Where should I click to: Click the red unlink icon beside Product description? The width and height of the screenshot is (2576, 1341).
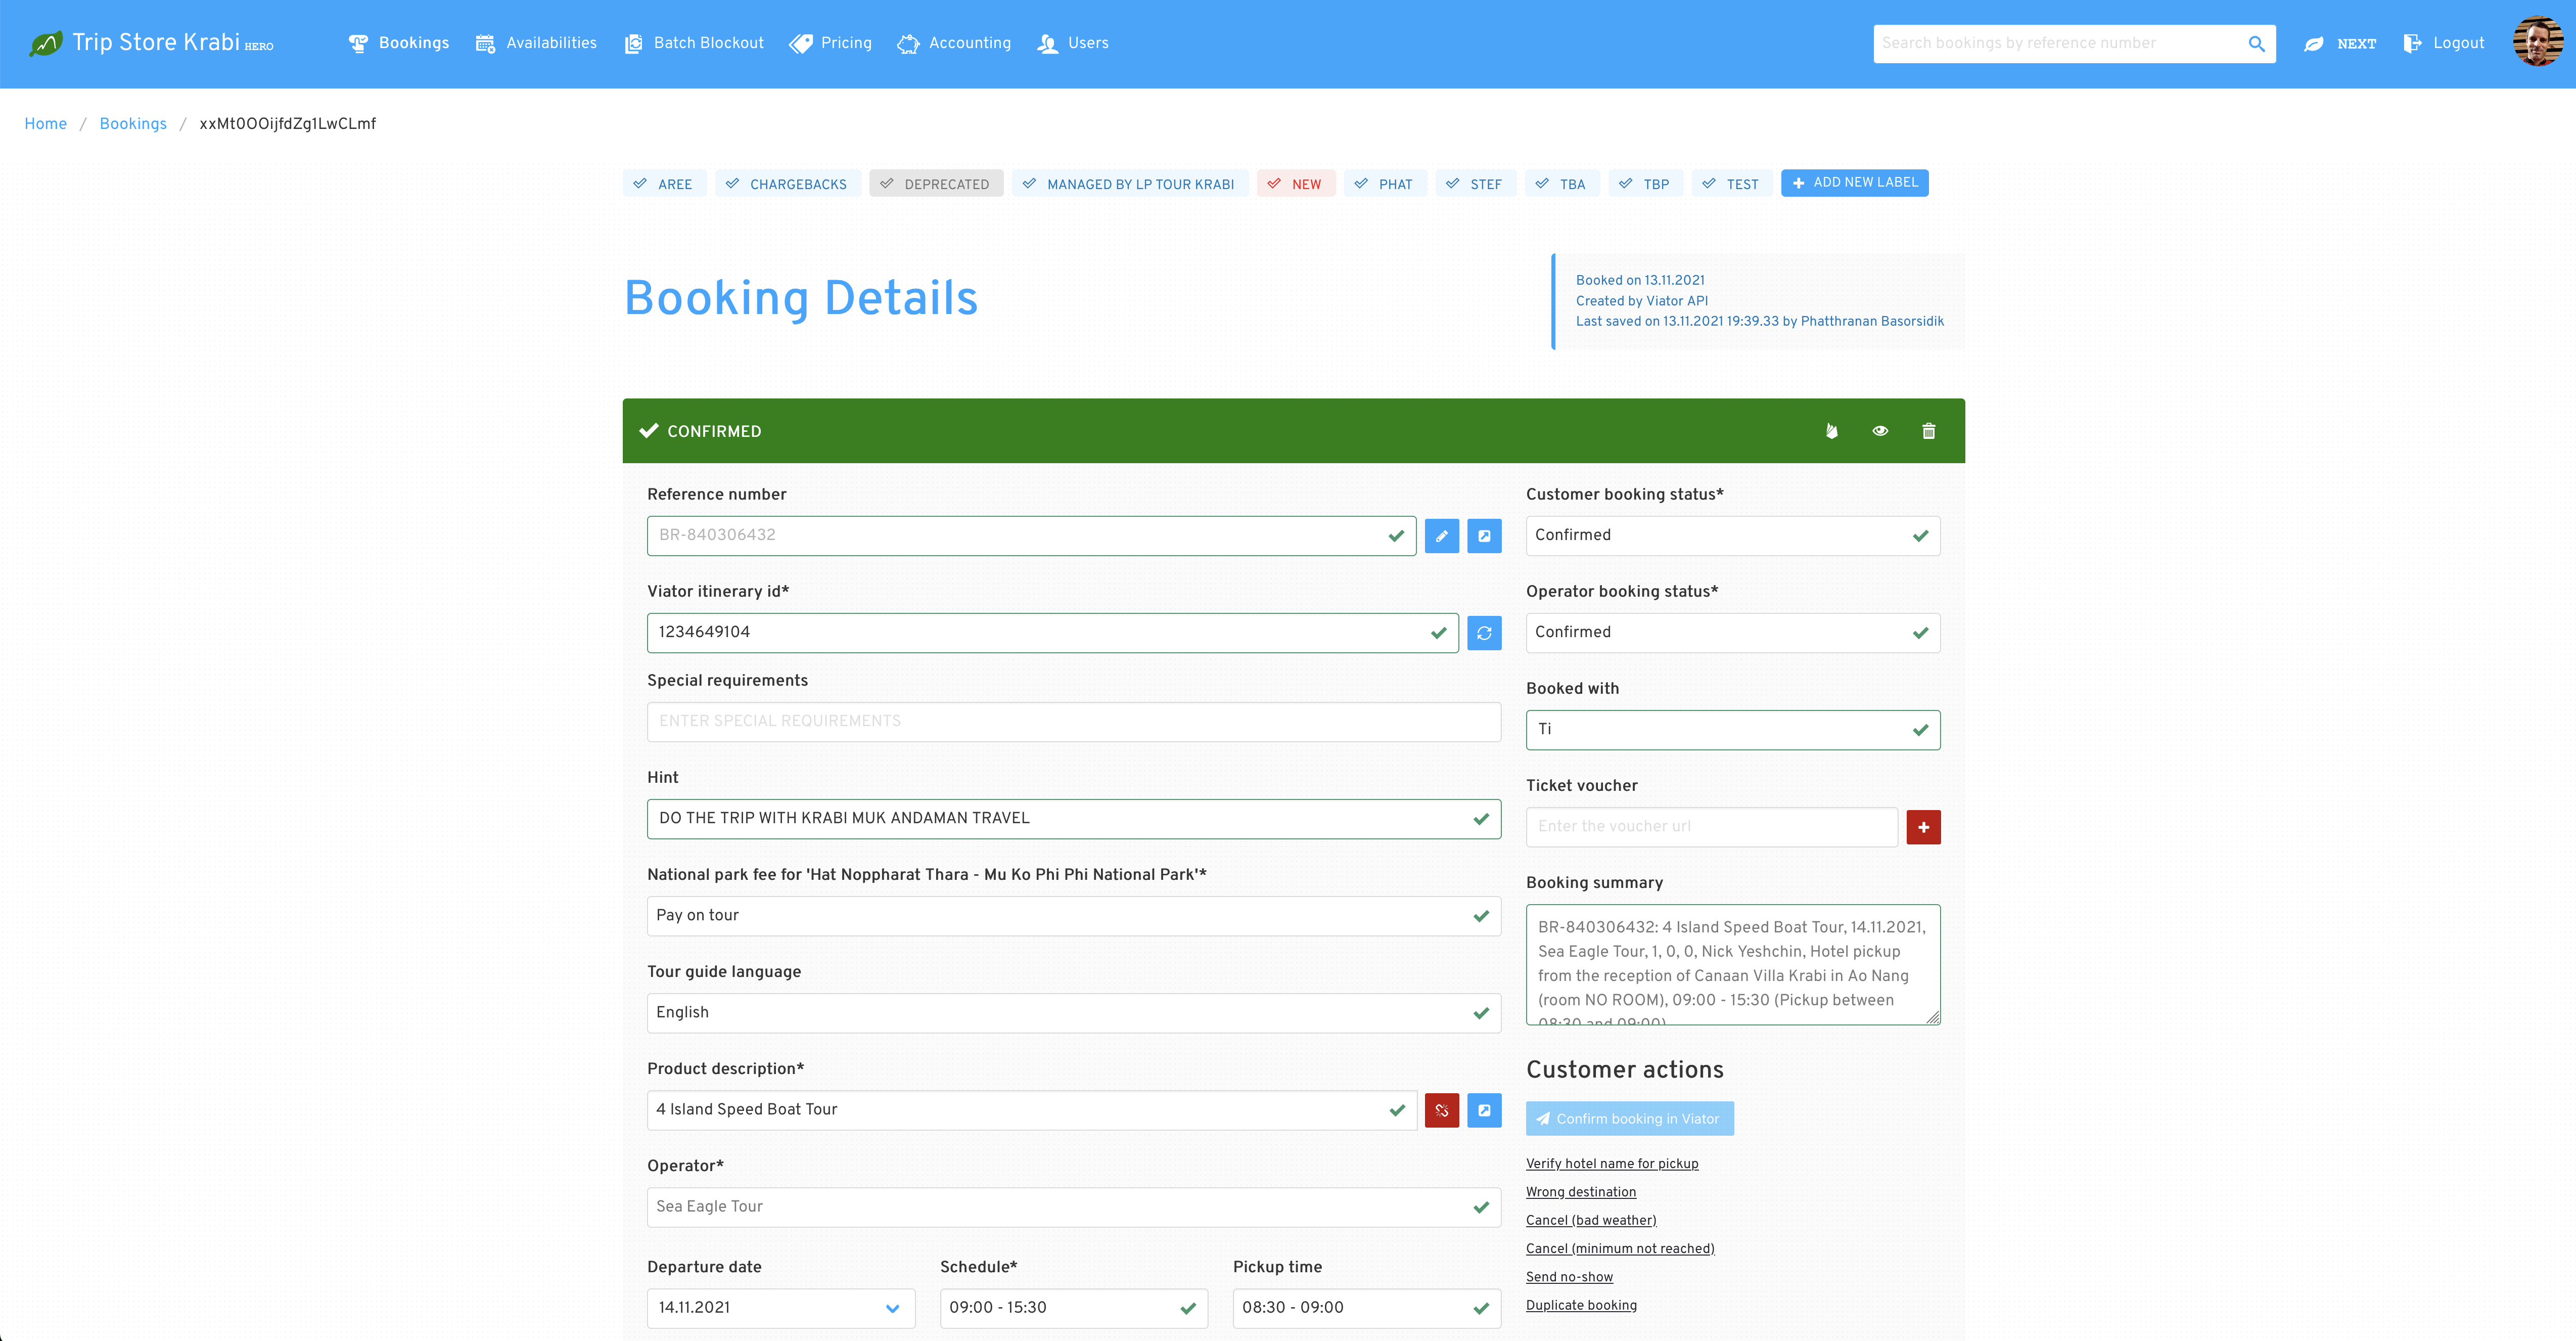(x=1441, y=1110)
